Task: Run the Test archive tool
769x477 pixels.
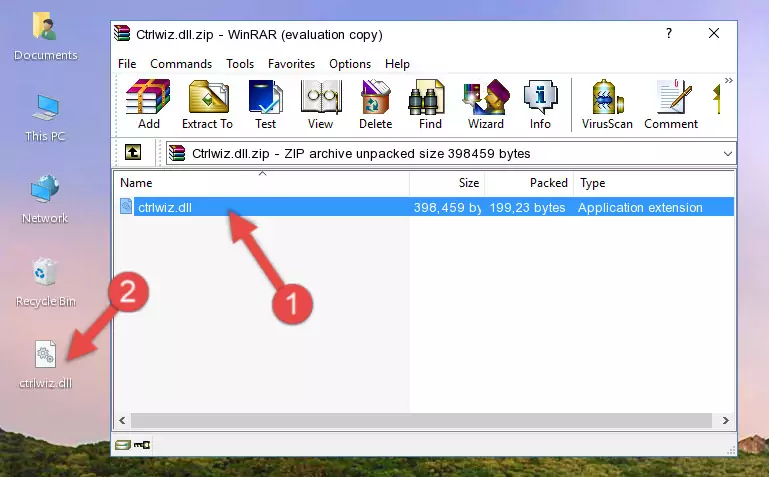Action: [x=265, y=104]
